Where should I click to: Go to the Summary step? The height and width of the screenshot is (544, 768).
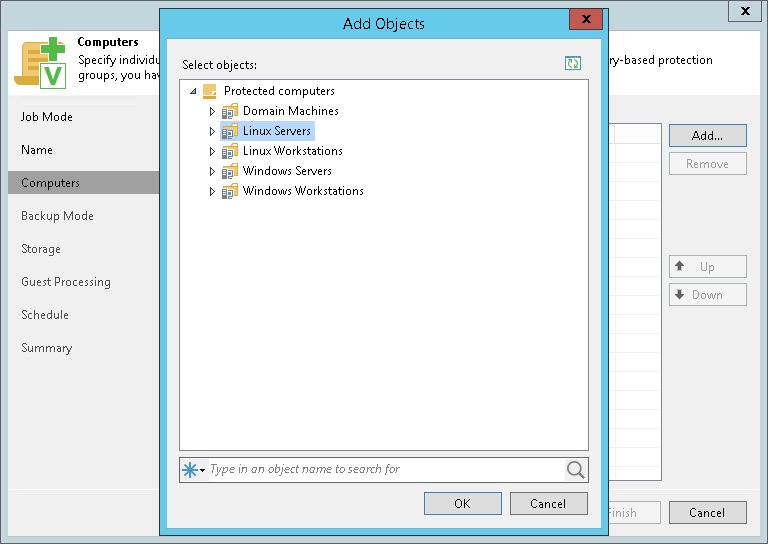[x=47, y=348]
